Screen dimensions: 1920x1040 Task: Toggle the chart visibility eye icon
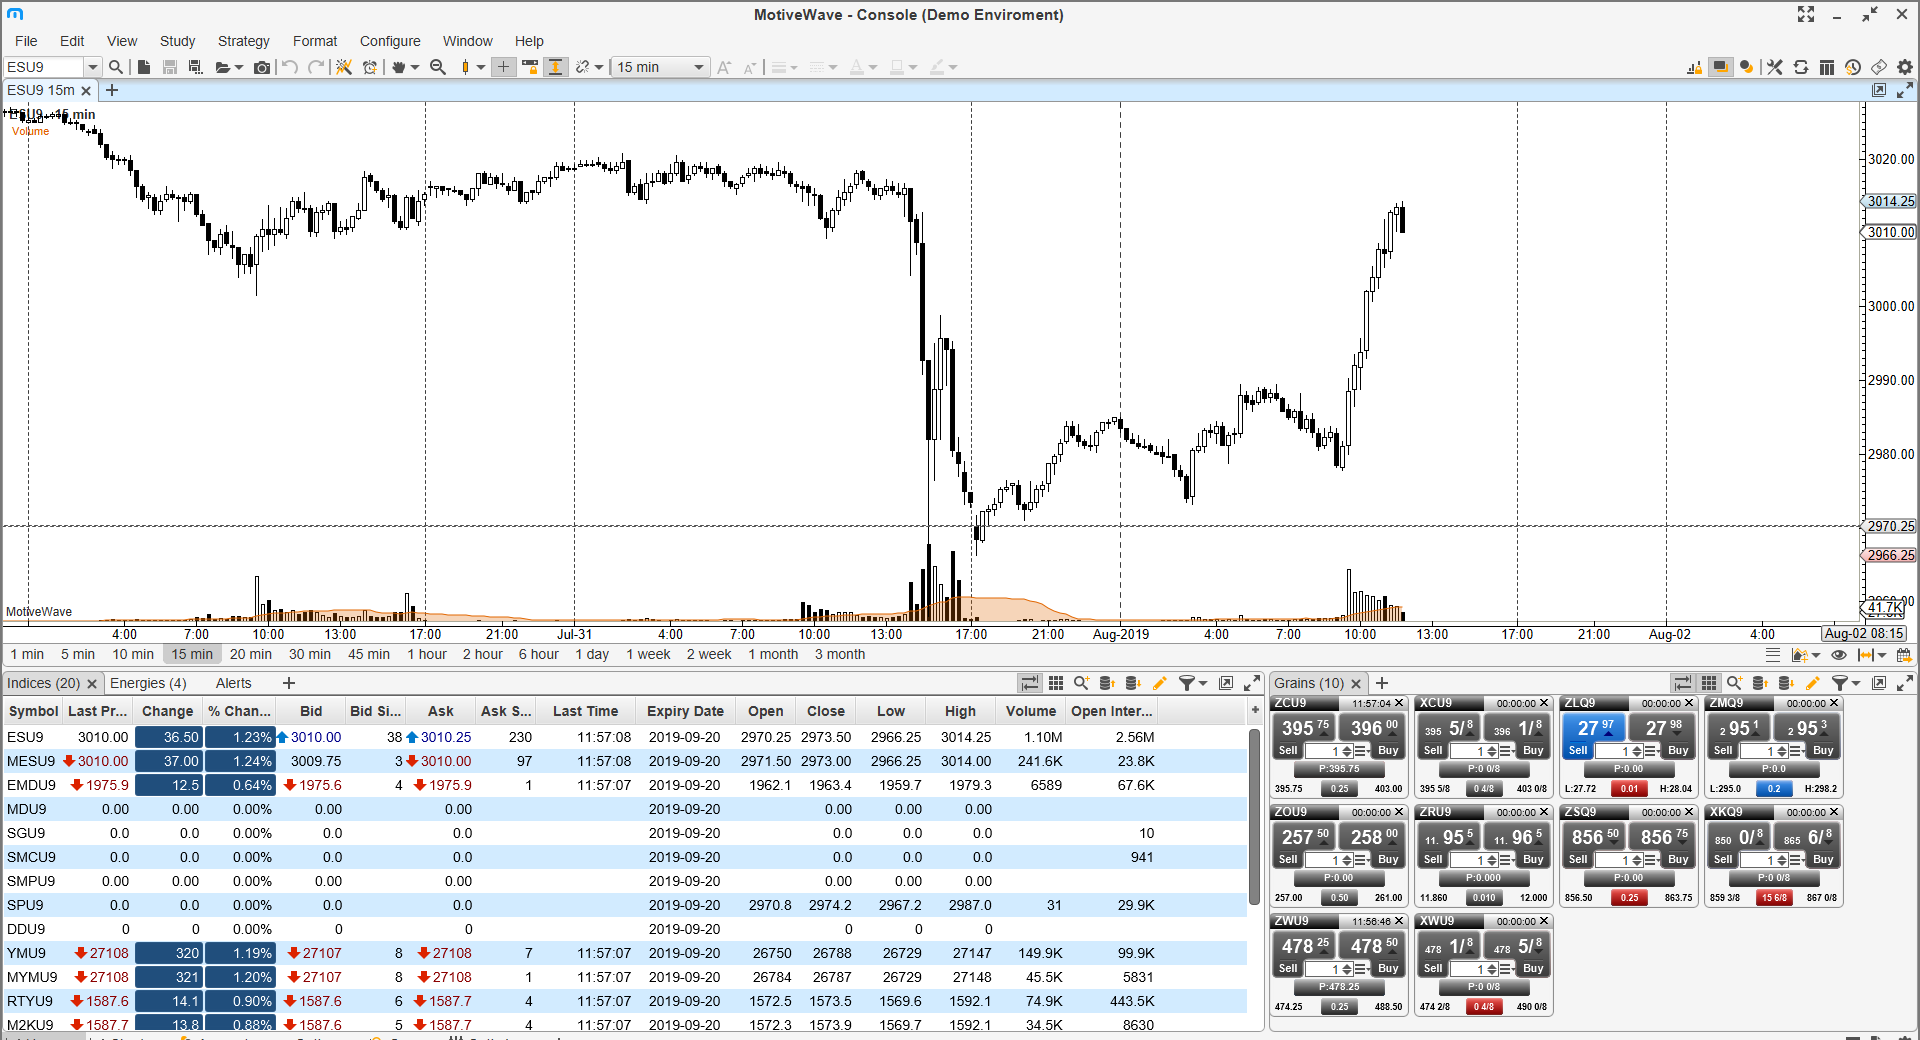coord(1838,655)
